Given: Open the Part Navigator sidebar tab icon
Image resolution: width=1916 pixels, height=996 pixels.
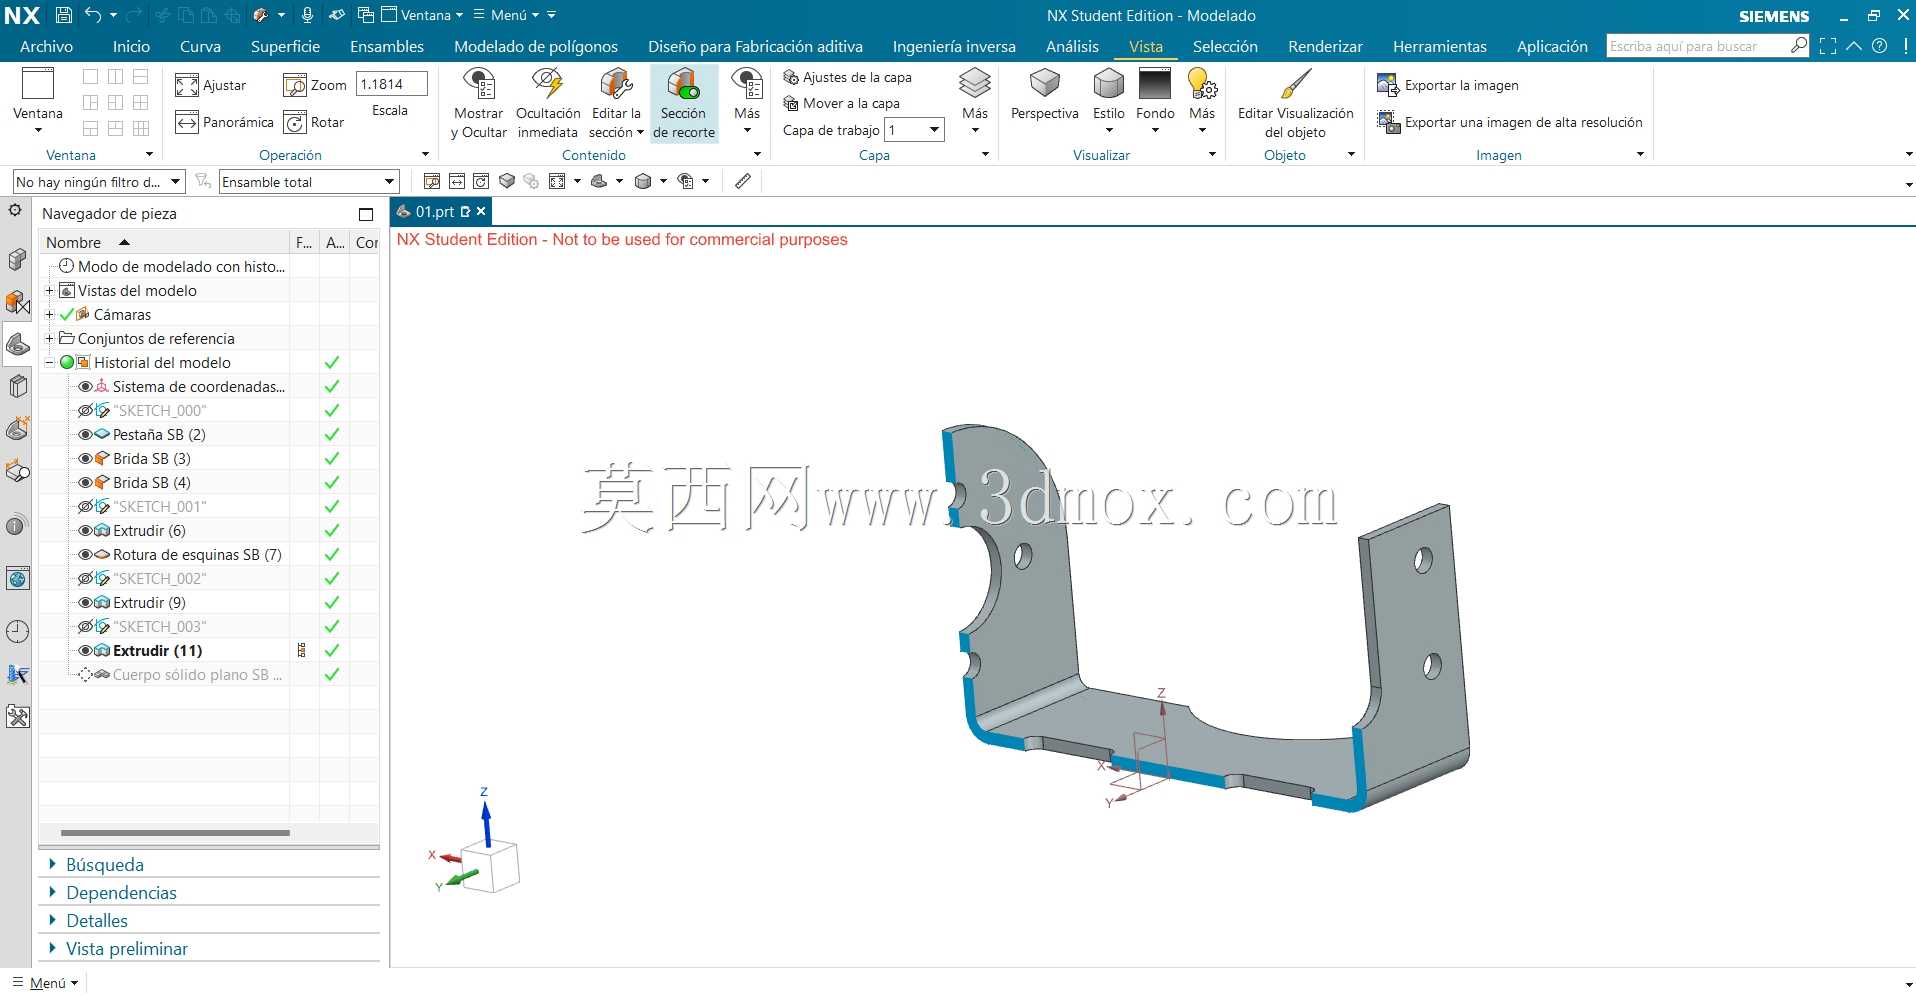Looking at the screenshot, I should pos(17,345).
